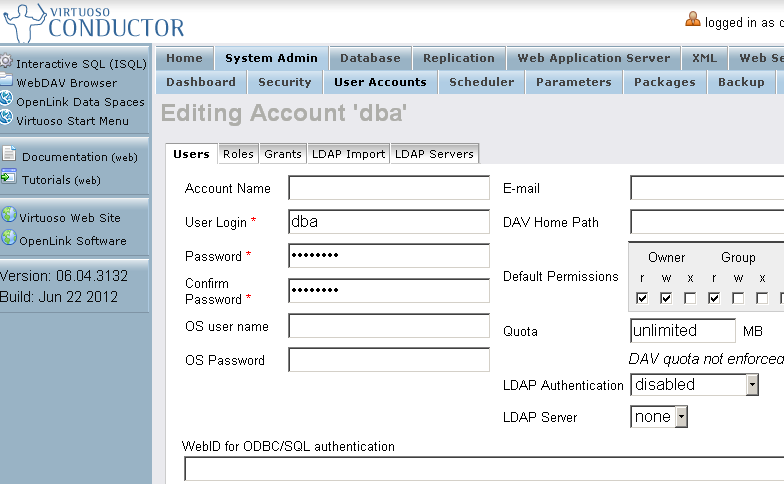The width and height of the screenshot is (784, 484).
Task: Click into the Password field
Action: point(389,256)
